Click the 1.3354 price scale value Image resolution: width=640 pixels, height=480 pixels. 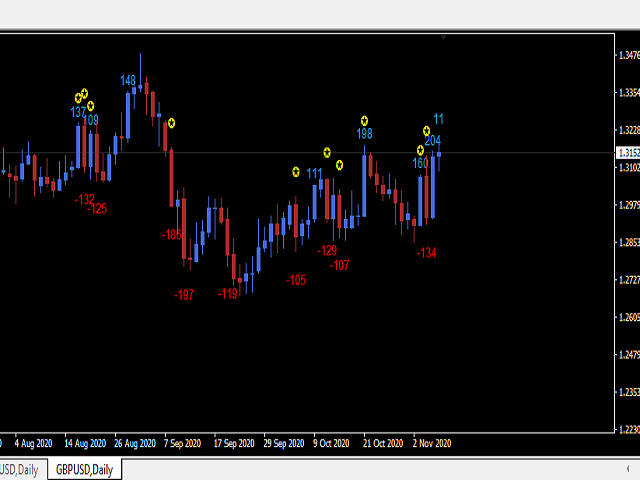629,93
